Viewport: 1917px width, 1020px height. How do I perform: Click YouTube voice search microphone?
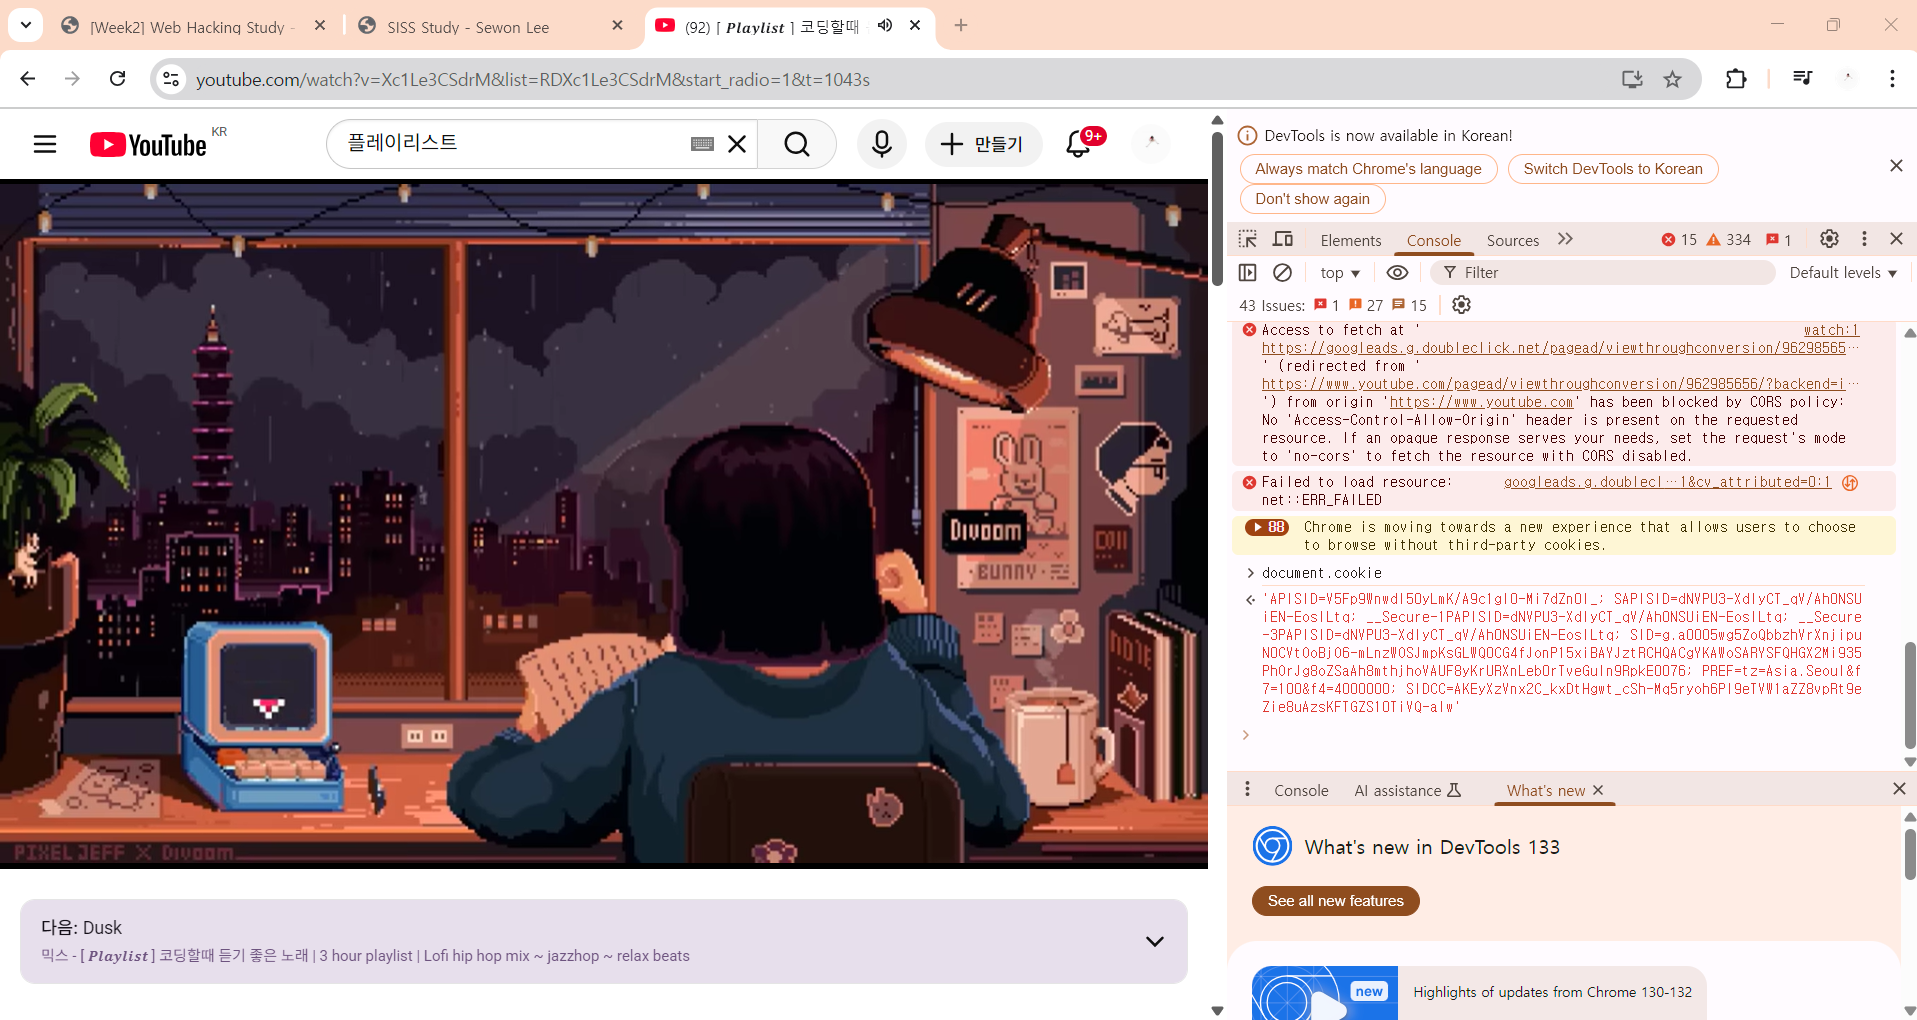click(x=881, y=145)
